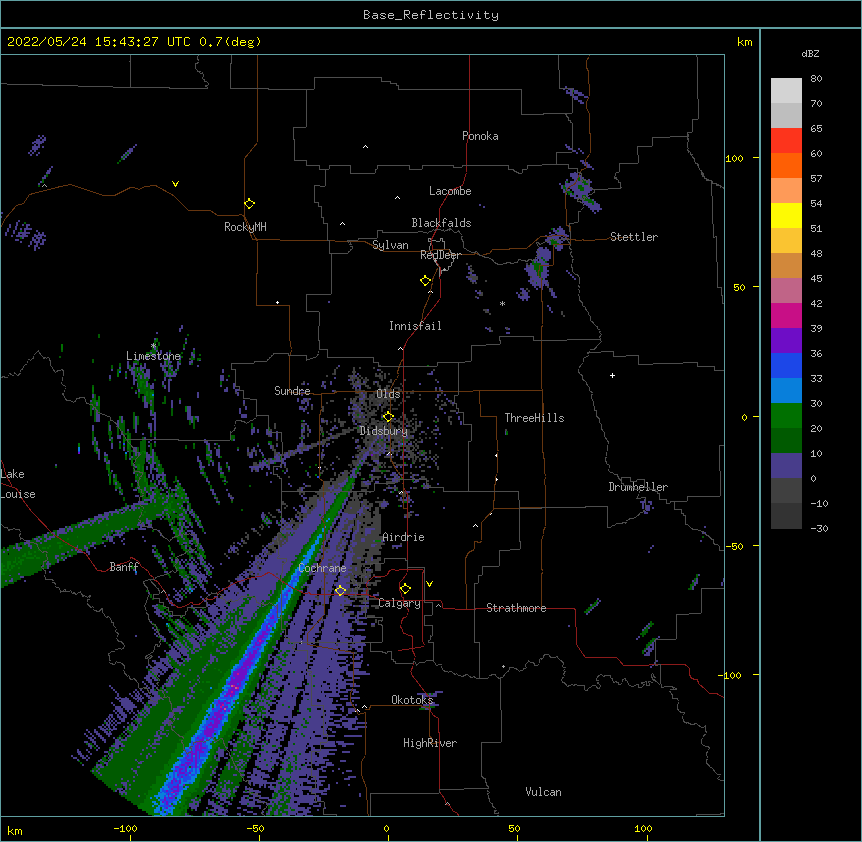The image size is (862, 842).
Task: Click the -50 tick label on the vertical axis
Action: pyautogui.click(x=734, y=546)
